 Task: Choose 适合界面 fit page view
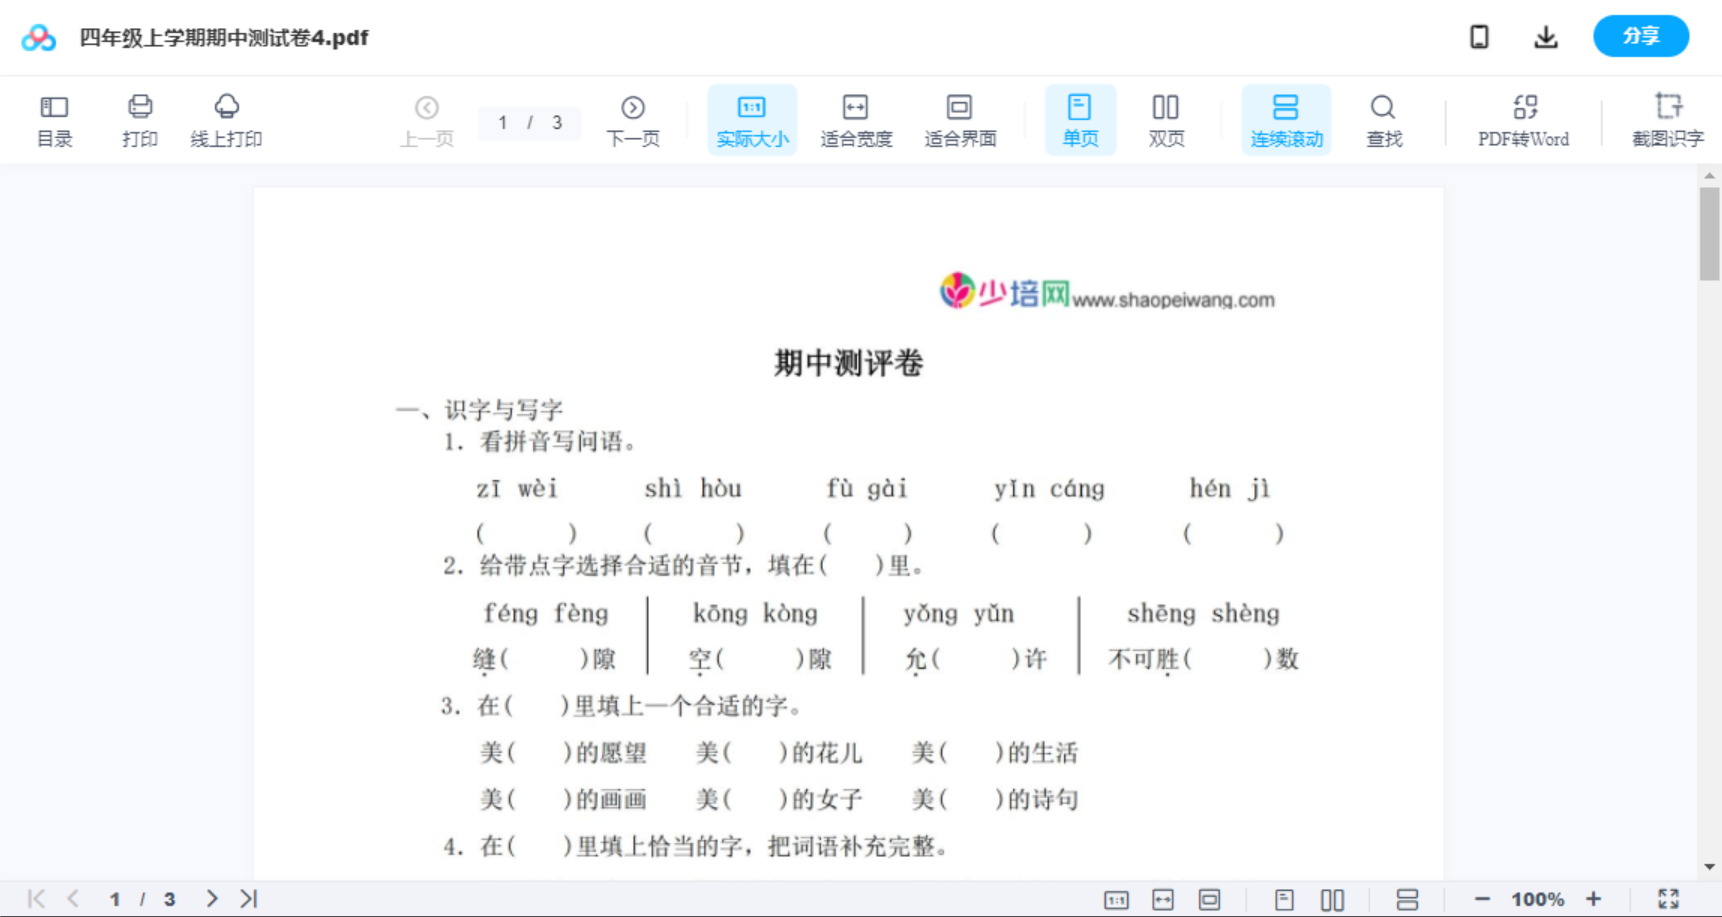pyautogui.click(x=960, y=119)
